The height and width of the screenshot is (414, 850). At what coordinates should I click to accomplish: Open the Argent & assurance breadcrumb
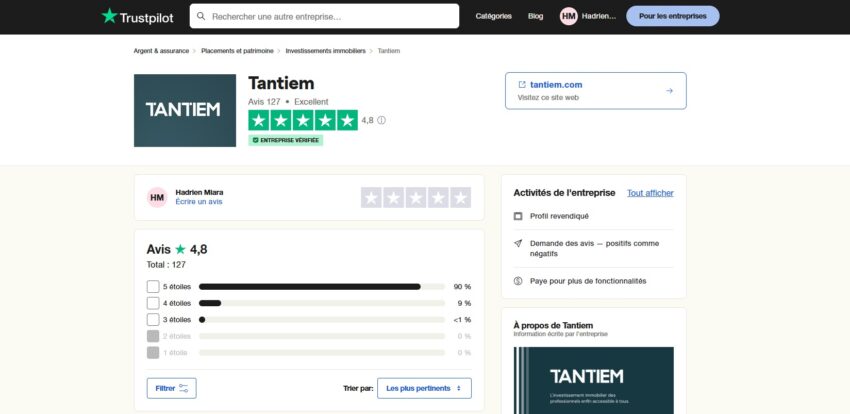point(161,51)
